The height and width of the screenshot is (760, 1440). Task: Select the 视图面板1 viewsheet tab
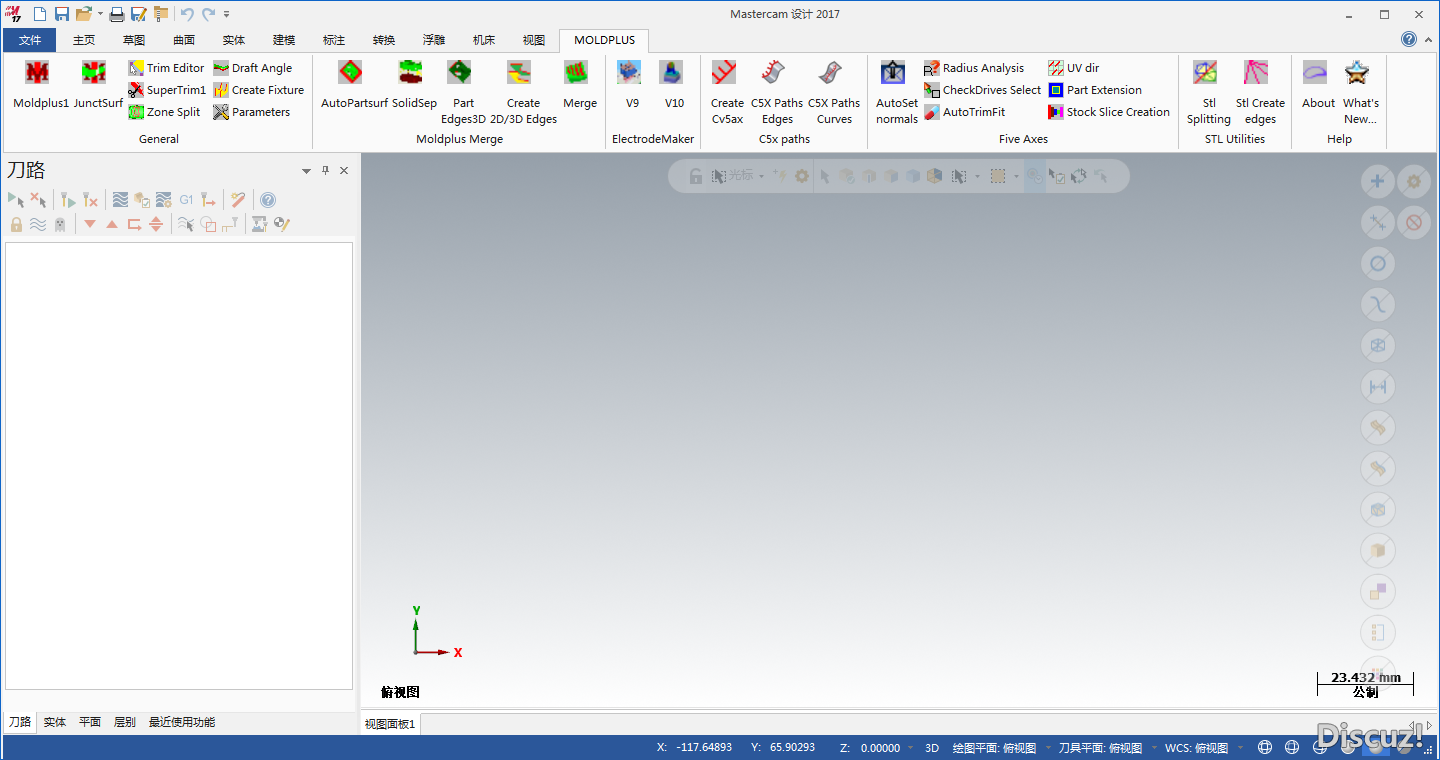pyautogui.click(x=390, y=724)
